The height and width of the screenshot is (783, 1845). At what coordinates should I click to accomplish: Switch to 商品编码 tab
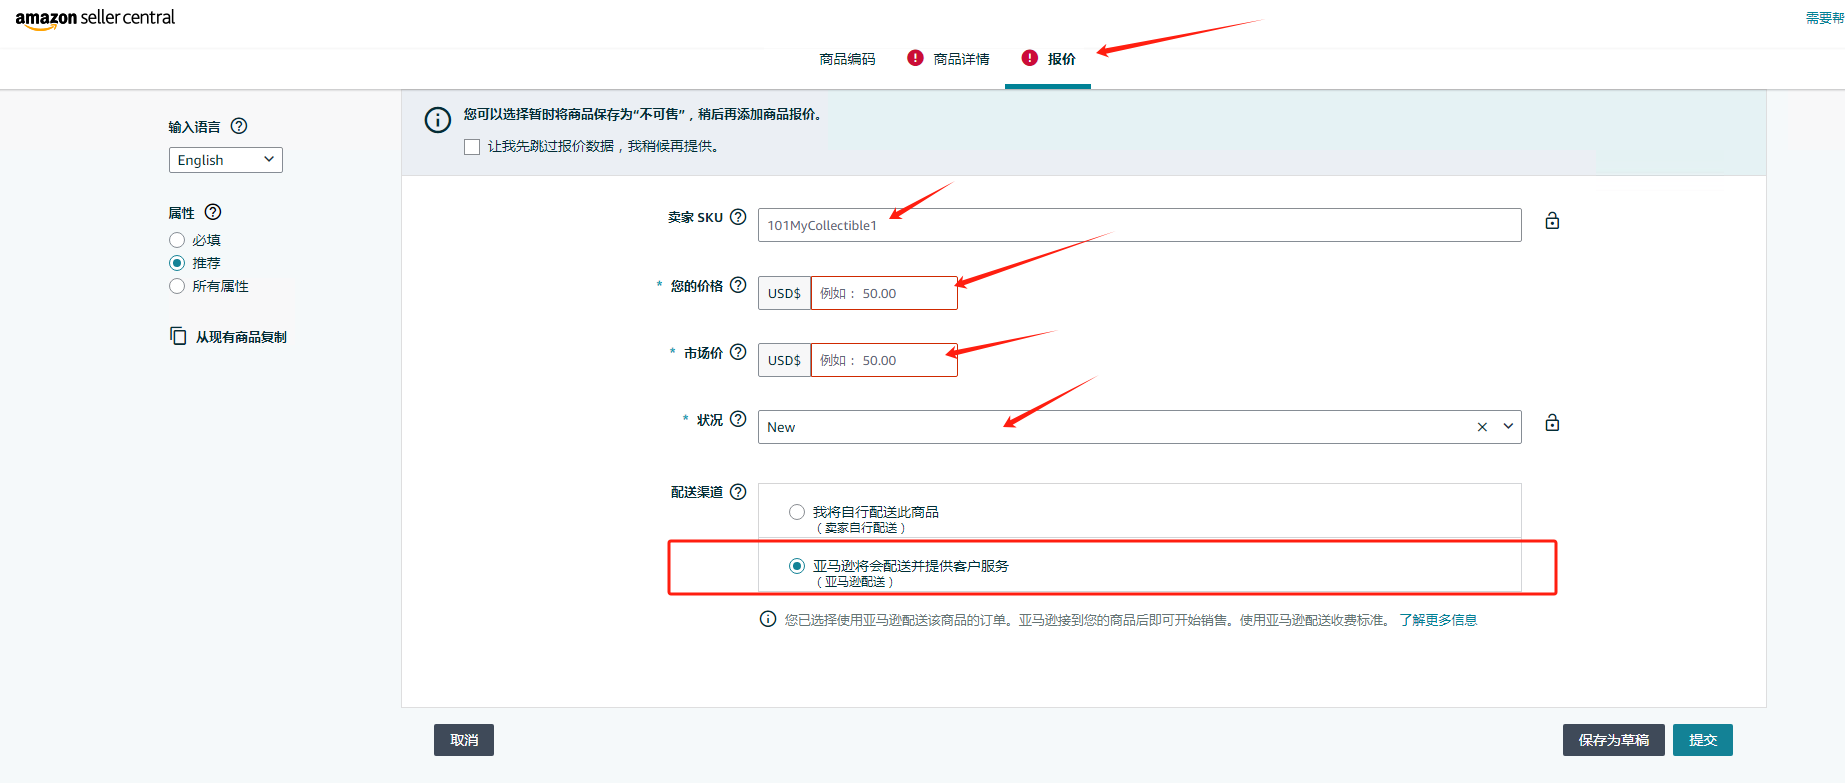coord(847,59)
